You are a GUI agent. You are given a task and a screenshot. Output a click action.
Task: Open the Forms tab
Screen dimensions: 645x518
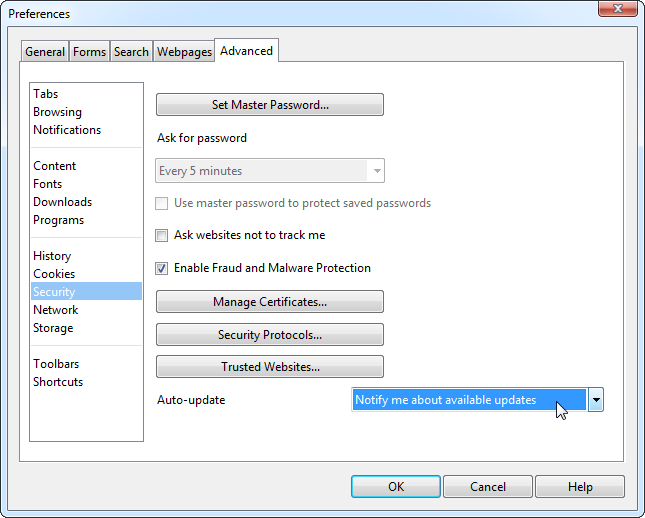89,52
